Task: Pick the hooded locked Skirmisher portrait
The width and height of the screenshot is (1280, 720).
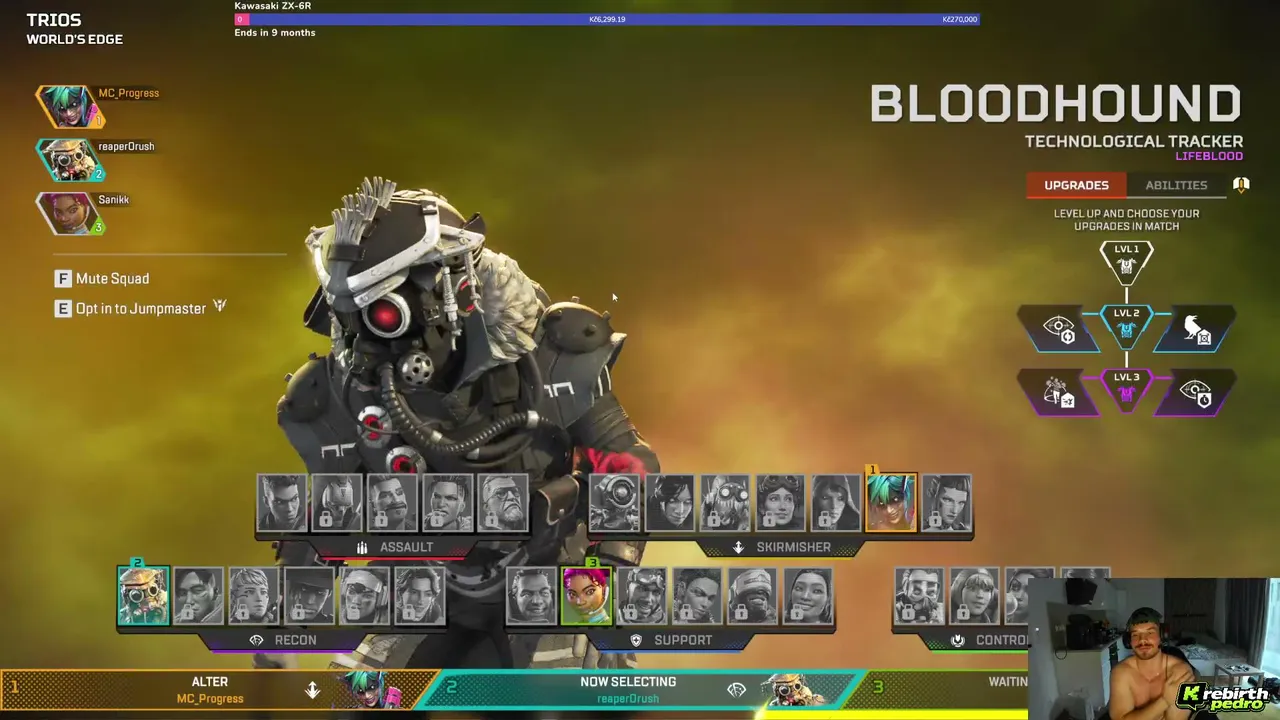Action: coord(834,503)
